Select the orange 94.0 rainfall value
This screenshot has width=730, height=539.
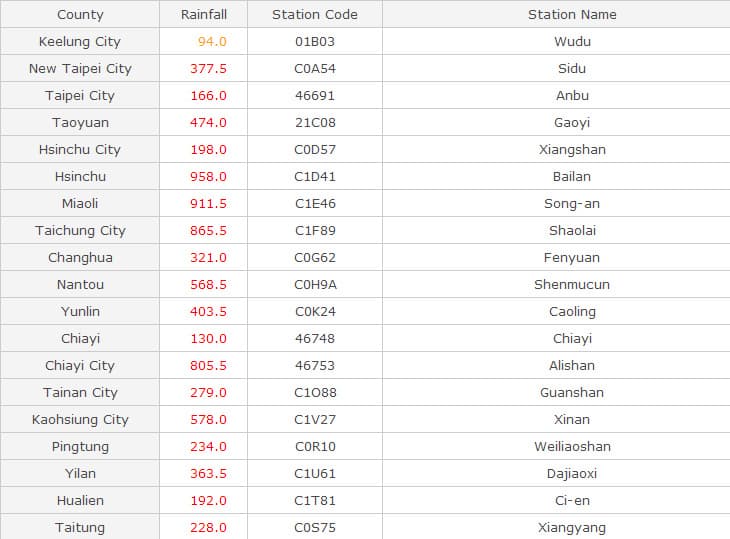(x=212, y=41)
